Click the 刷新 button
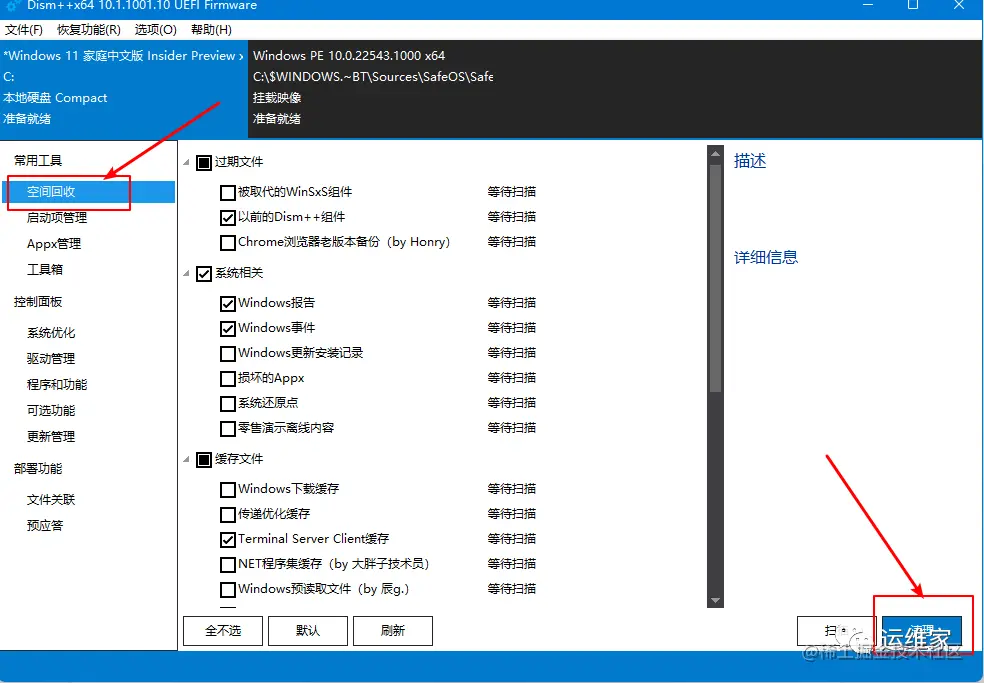The image size is (984, 683). [x=393, y=630]
